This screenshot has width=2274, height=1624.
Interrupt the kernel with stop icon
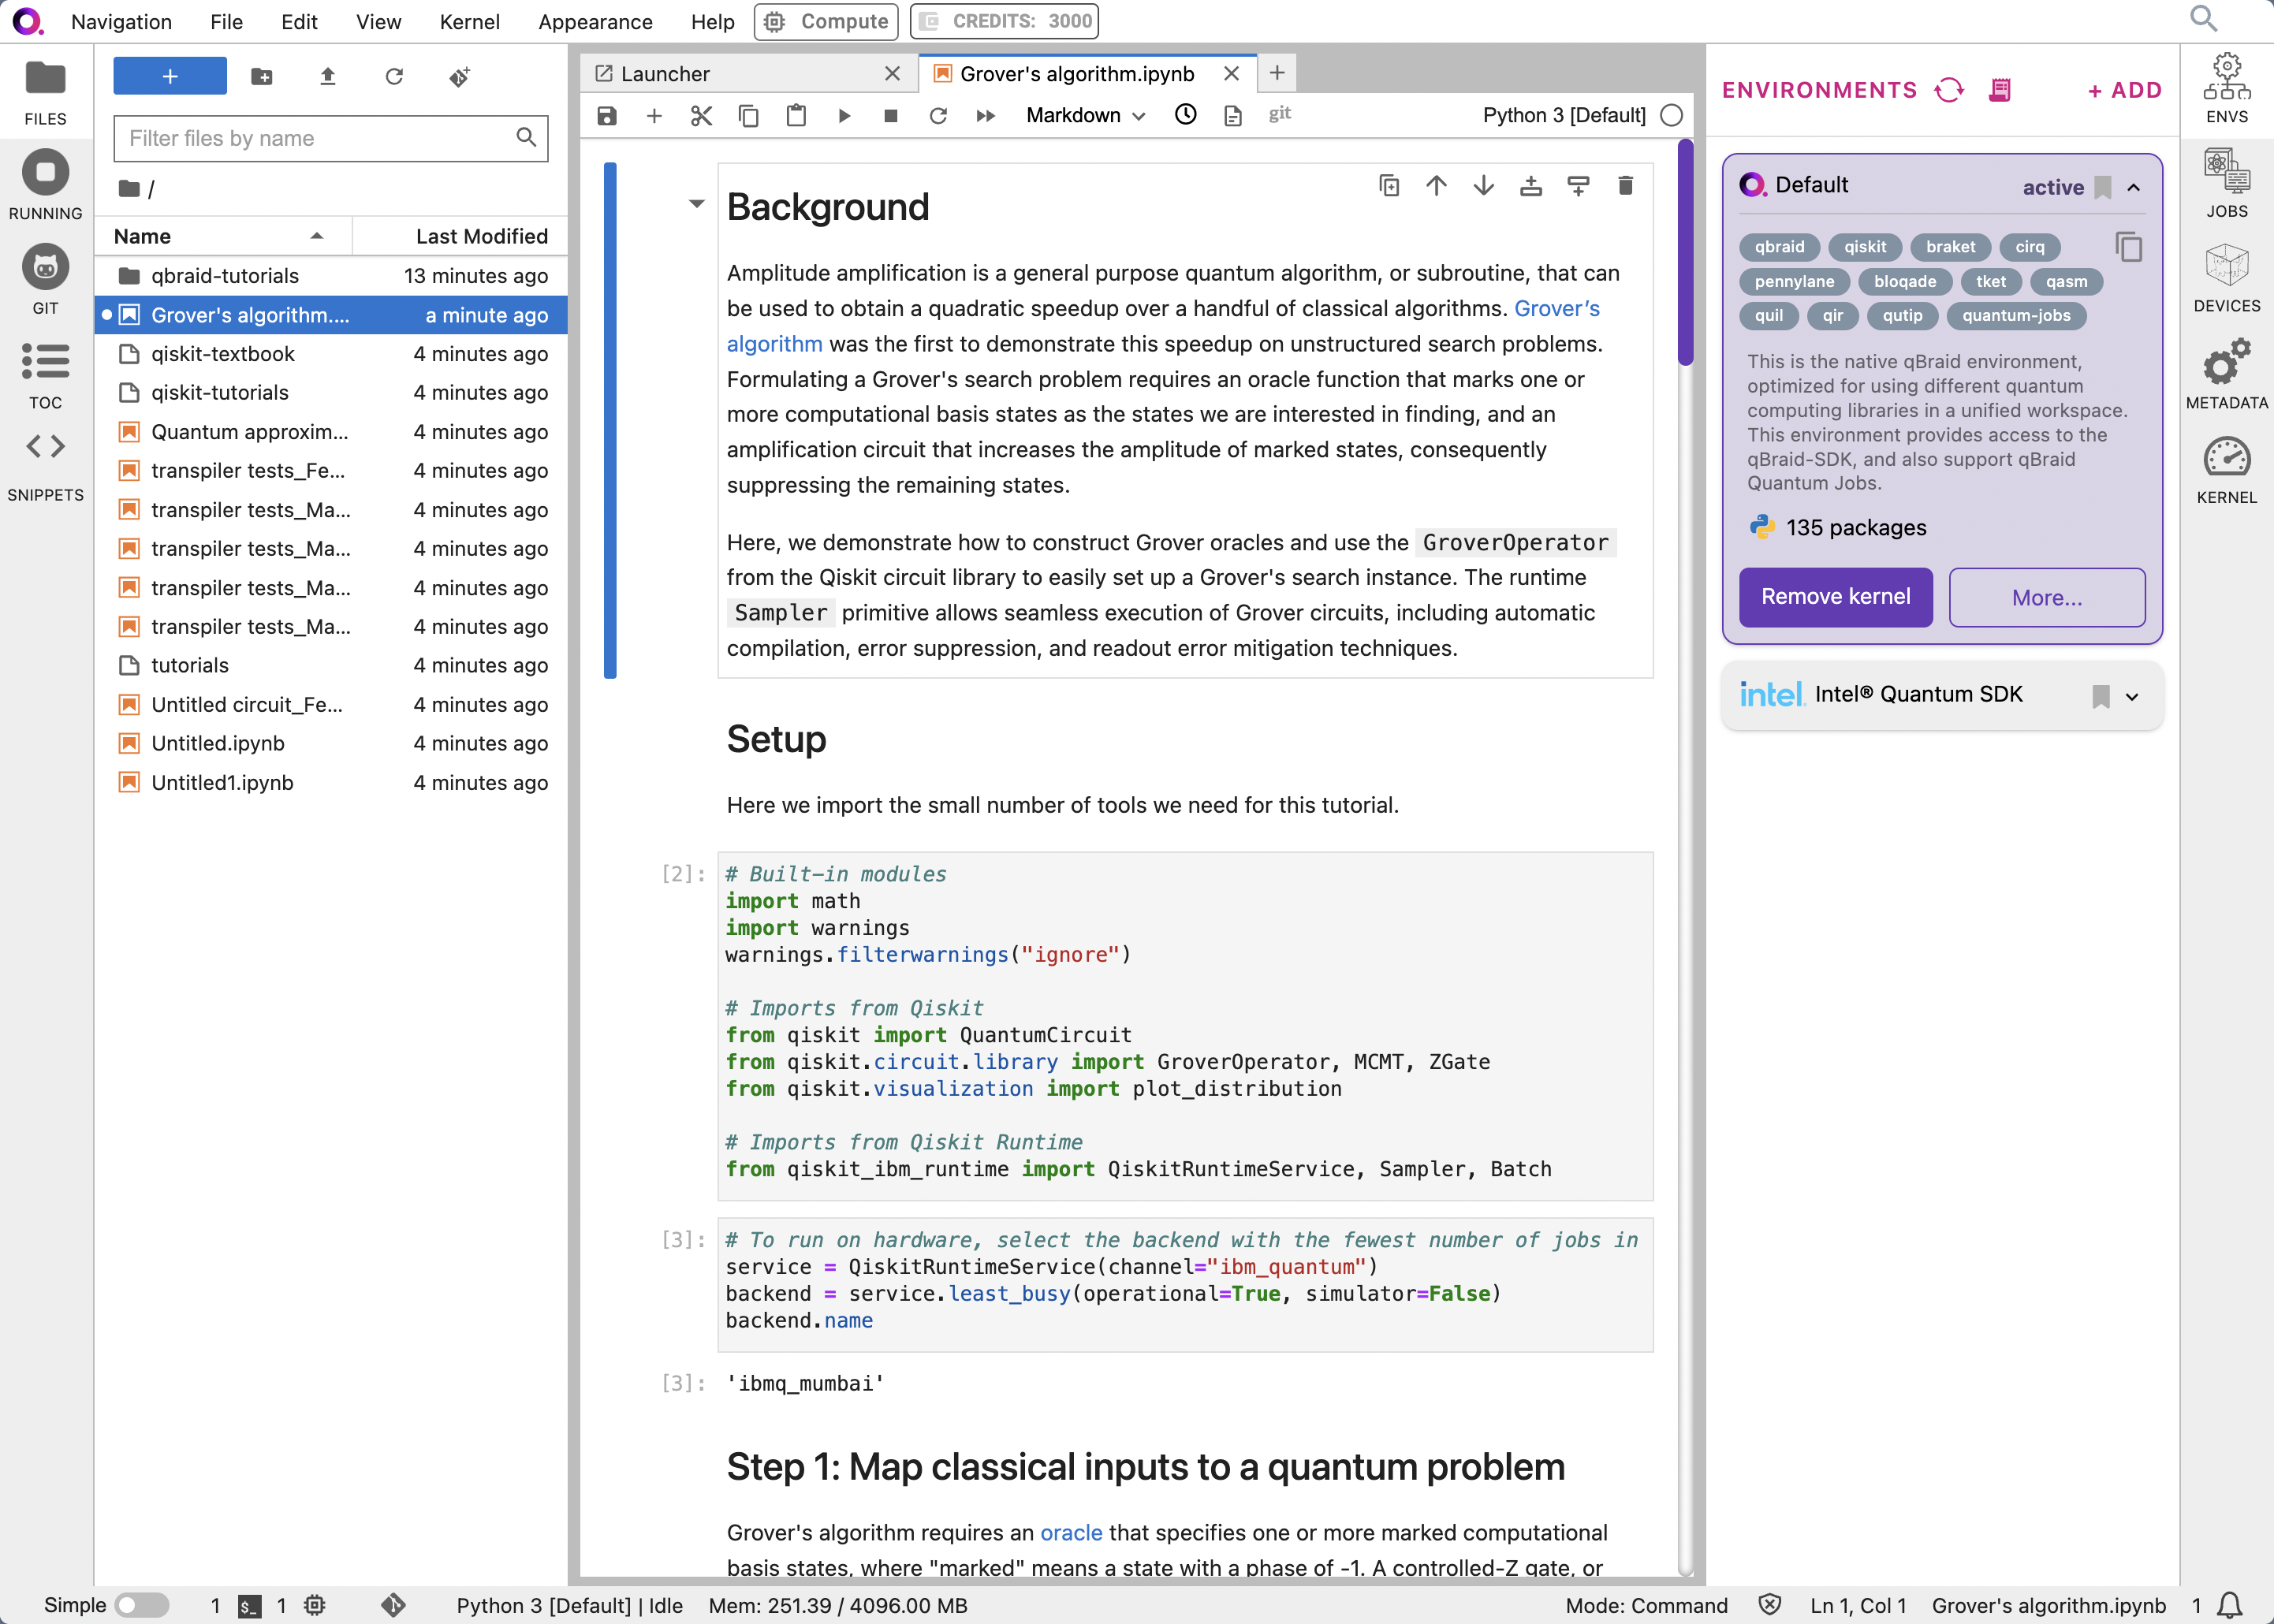pyautogui.click(x=891, y=115)
